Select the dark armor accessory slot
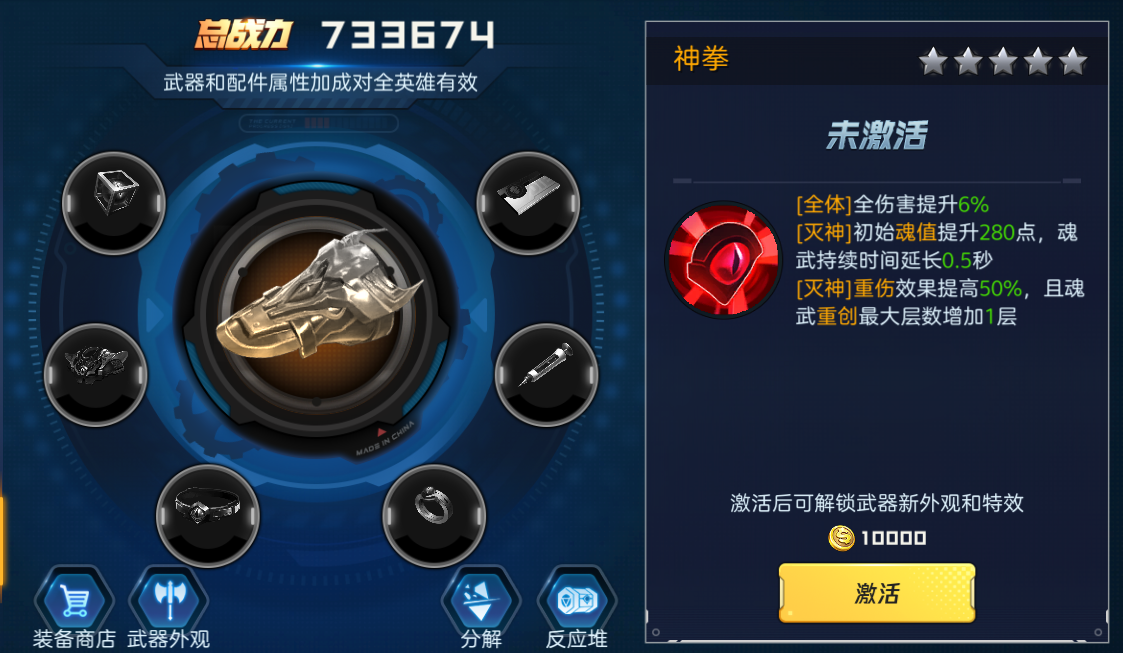The width and height of the screenshot is (1123, 653). [x=96, y=374]
